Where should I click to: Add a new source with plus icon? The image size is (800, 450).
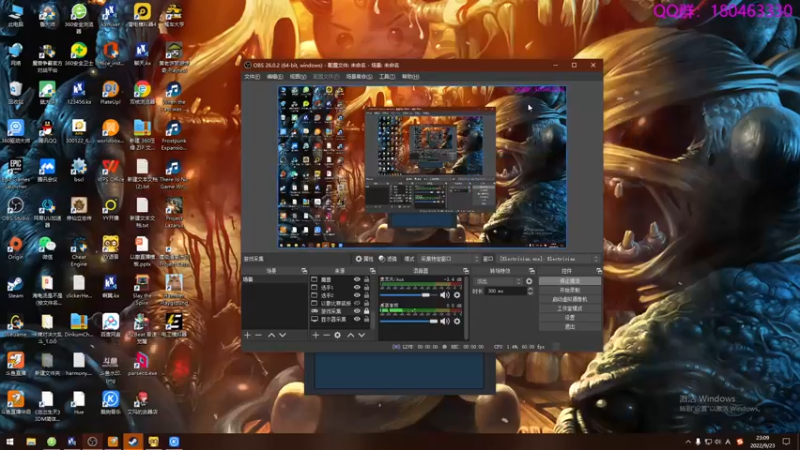point(315,335)
